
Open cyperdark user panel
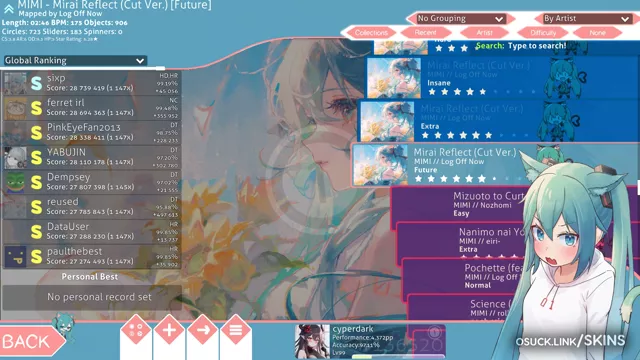(369, 341)
